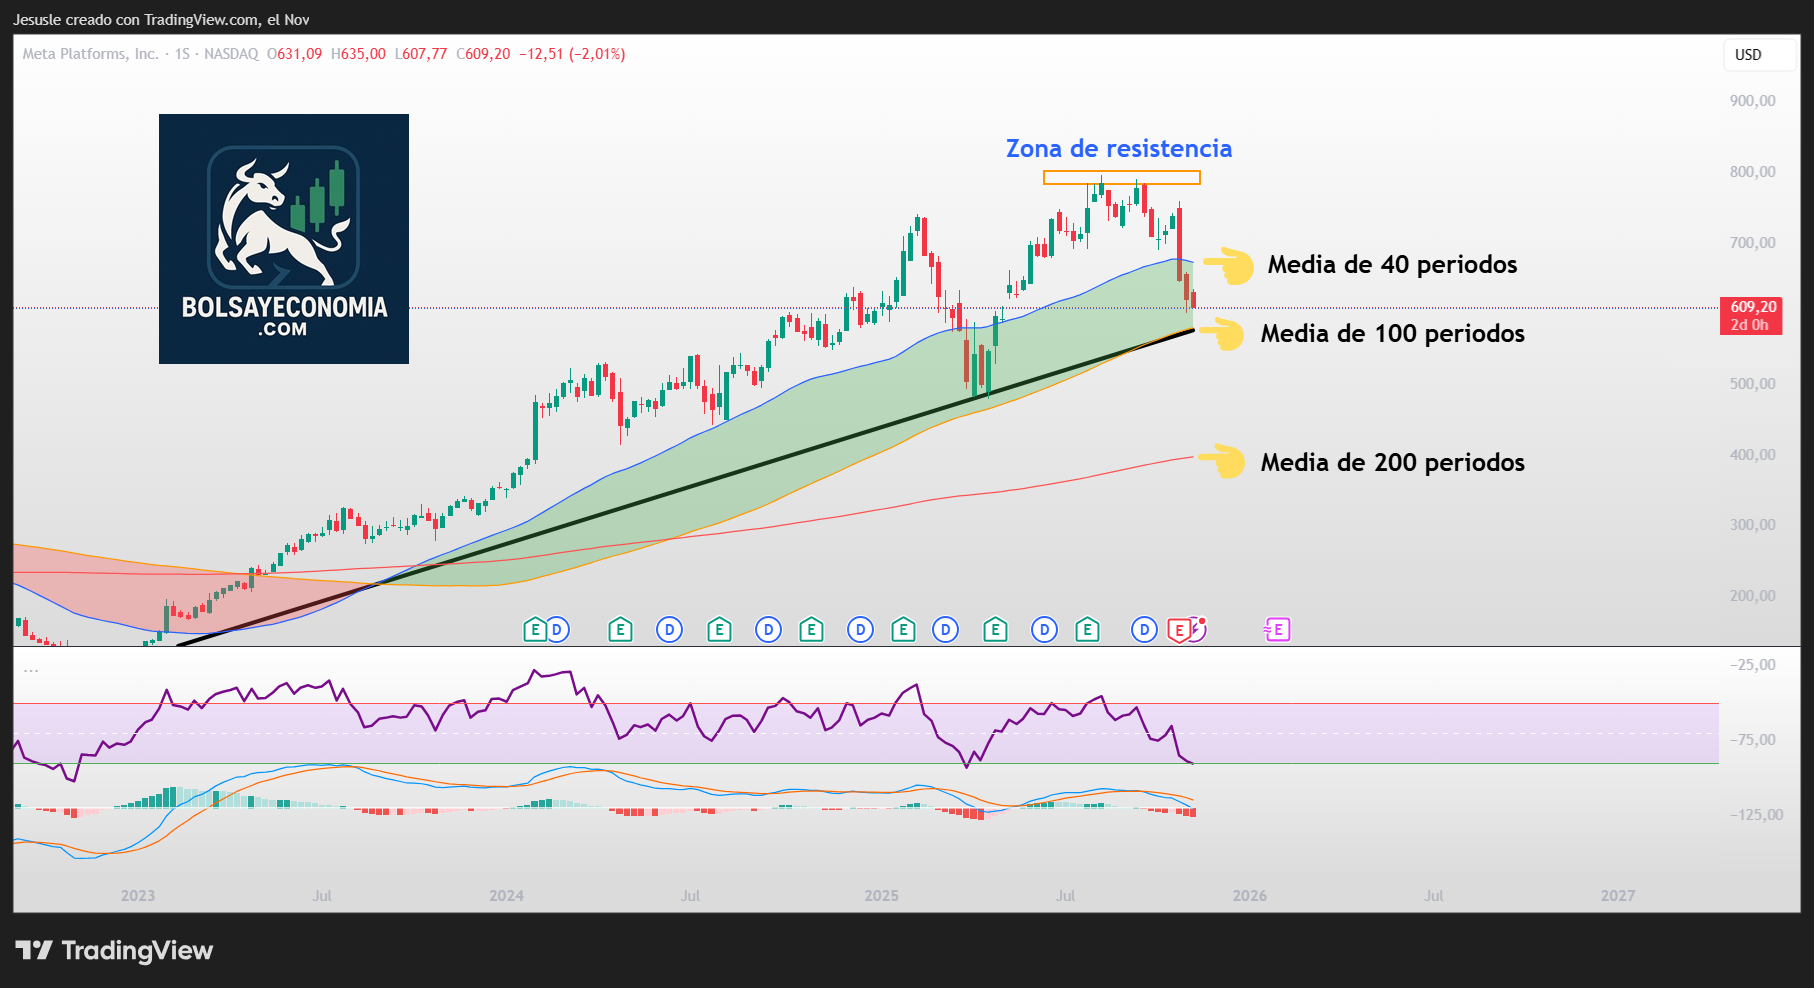Click the last blue dividend D marker

click(x=1144, y=630)
